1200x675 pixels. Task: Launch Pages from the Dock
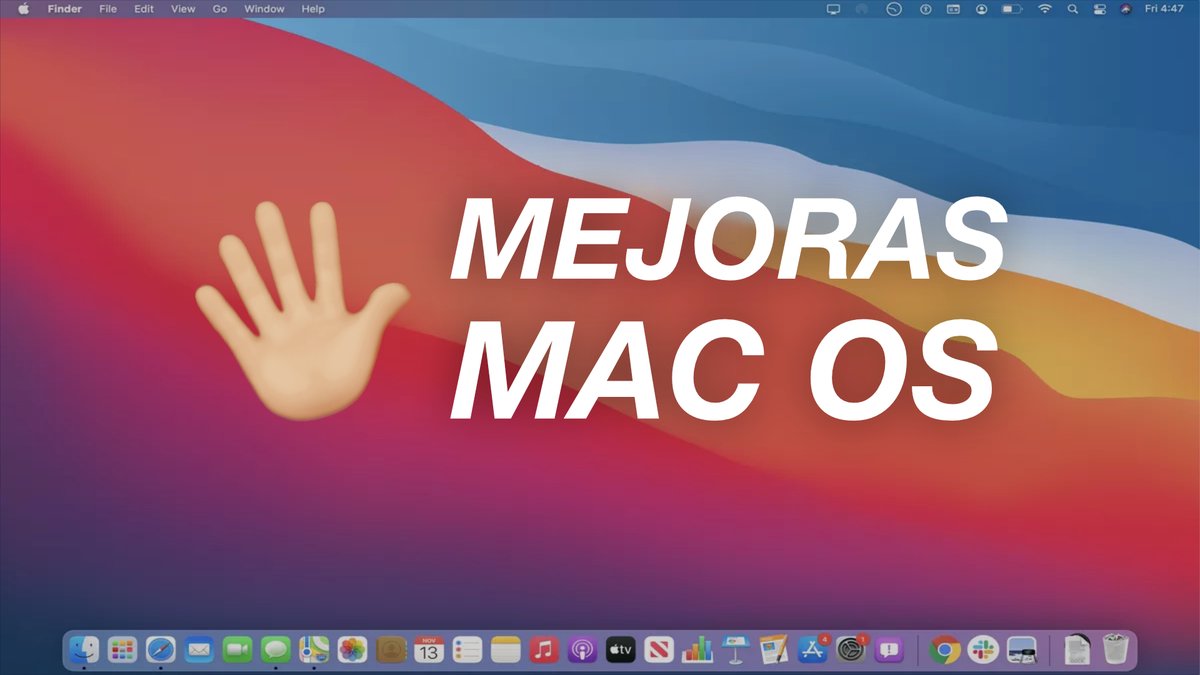[x=774, y=650]
